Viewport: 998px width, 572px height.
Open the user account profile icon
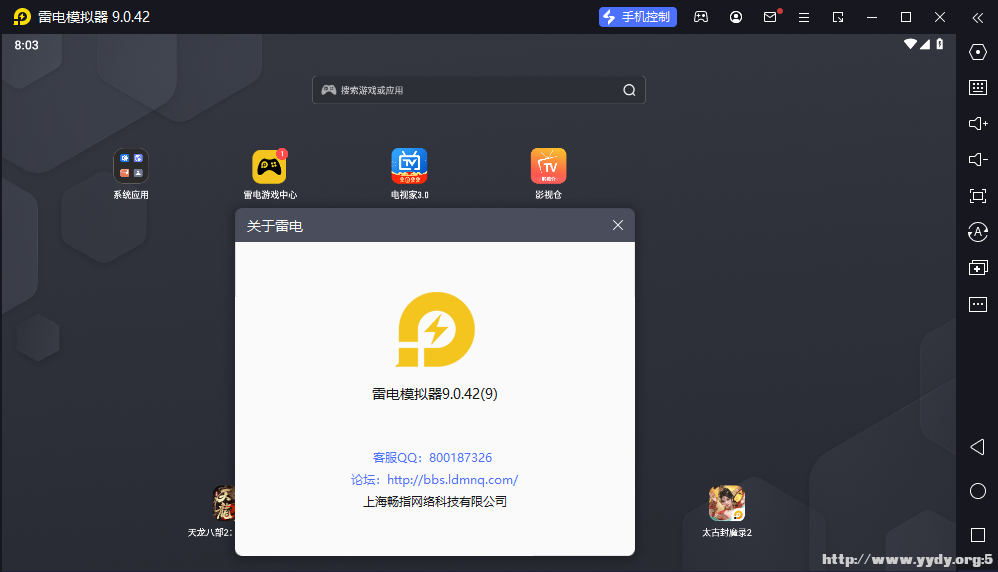coord(736,17)
